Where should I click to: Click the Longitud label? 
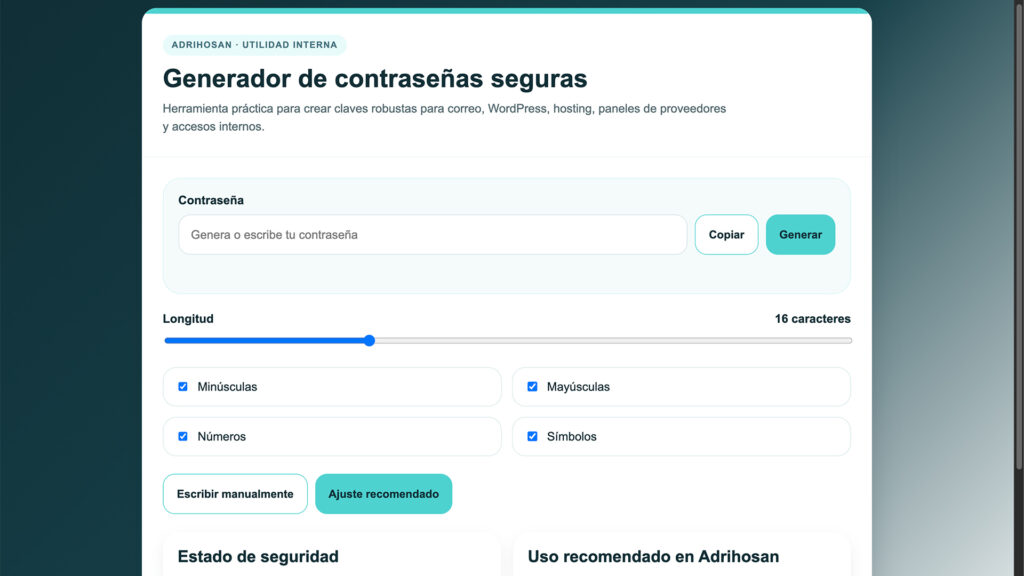coord(189,318)
